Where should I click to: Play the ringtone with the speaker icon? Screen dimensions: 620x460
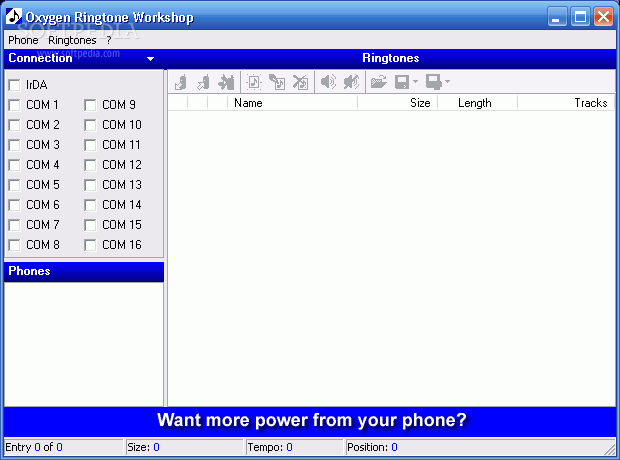coord(328,82)
